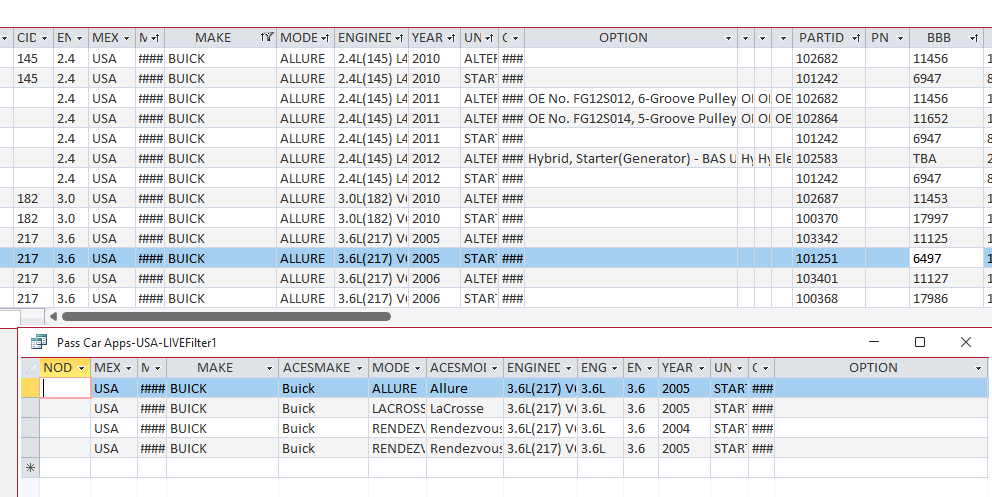Open the MAKE dropdown in LIVEFilter1 window
Image resolution: width=992 pixels, height=497 pixels.
click(269, 368)
